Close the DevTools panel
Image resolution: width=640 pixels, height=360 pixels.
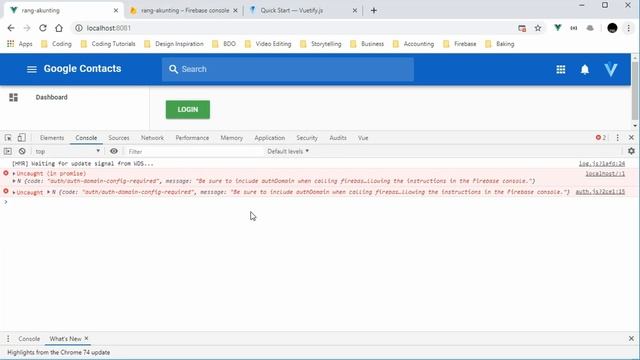631,138
